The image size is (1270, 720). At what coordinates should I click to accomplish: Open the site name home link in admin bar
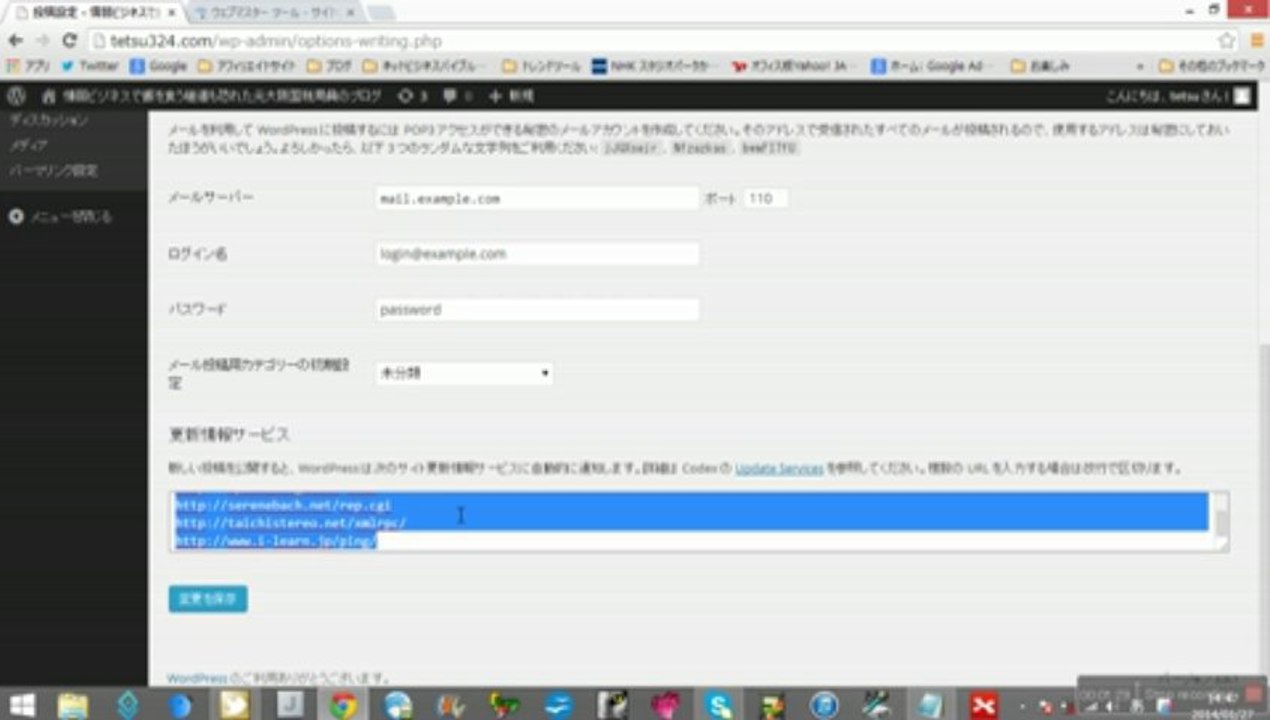[212, 96]
